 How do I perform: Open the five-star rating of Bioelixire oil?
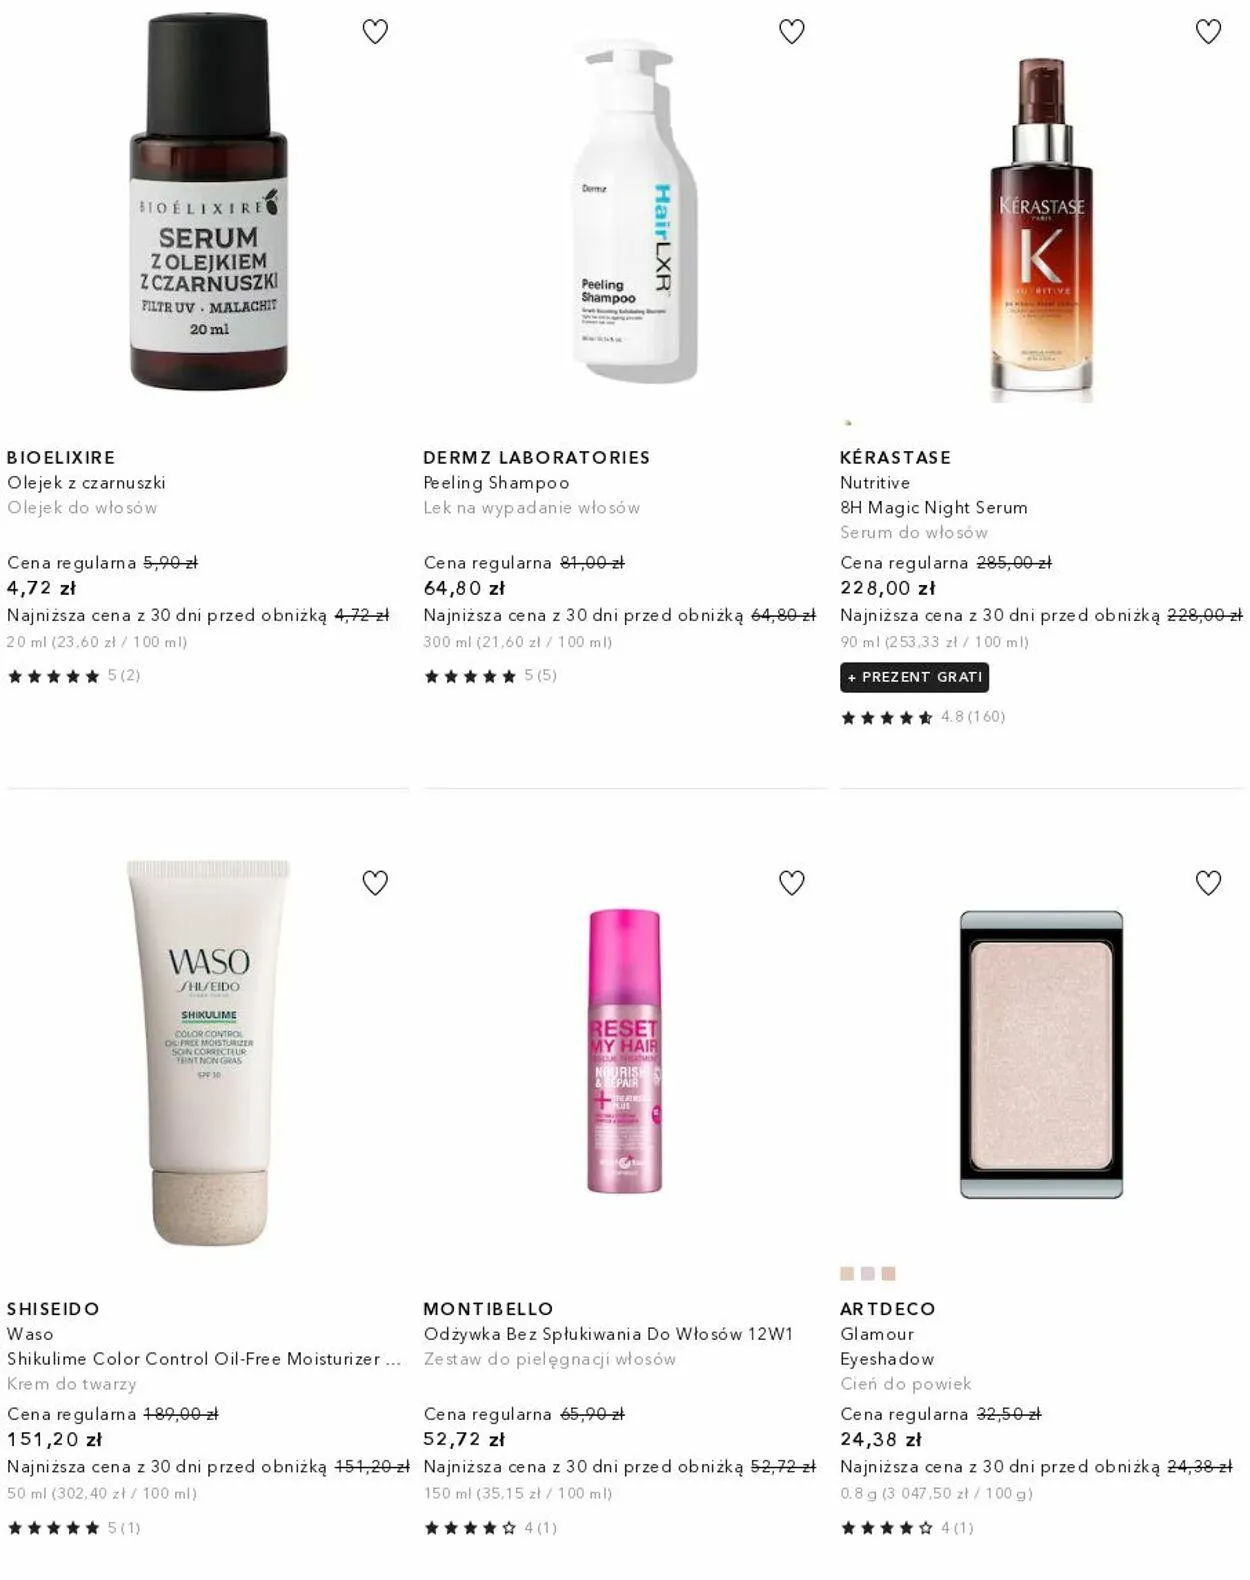coord(74,676)
